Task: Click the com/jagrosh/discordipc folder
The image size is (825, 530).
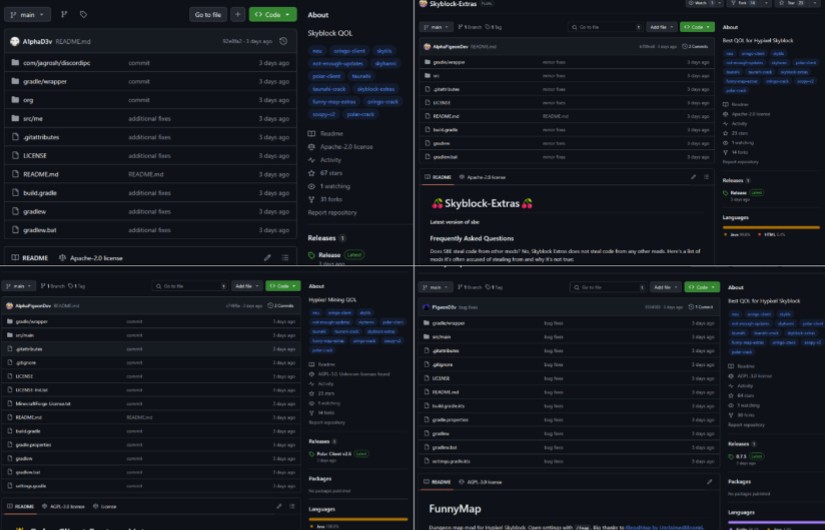Action: point(55,62)
